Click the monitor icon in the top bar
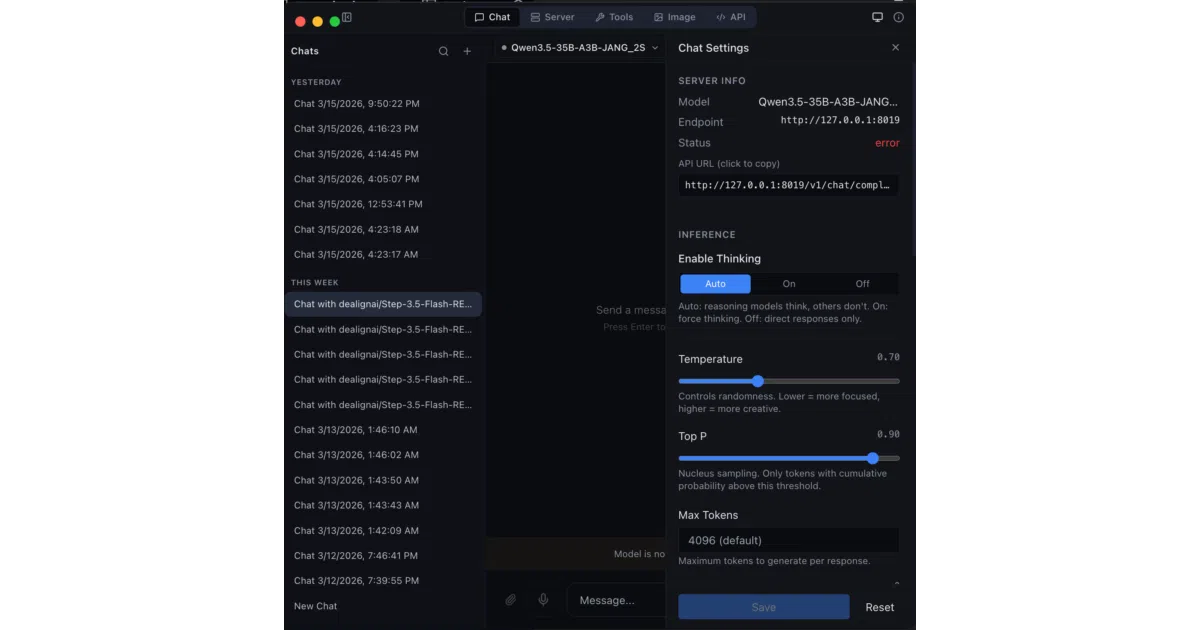Image resolution: width=1200 pixels, height=630 pixels. pos(878,17)
